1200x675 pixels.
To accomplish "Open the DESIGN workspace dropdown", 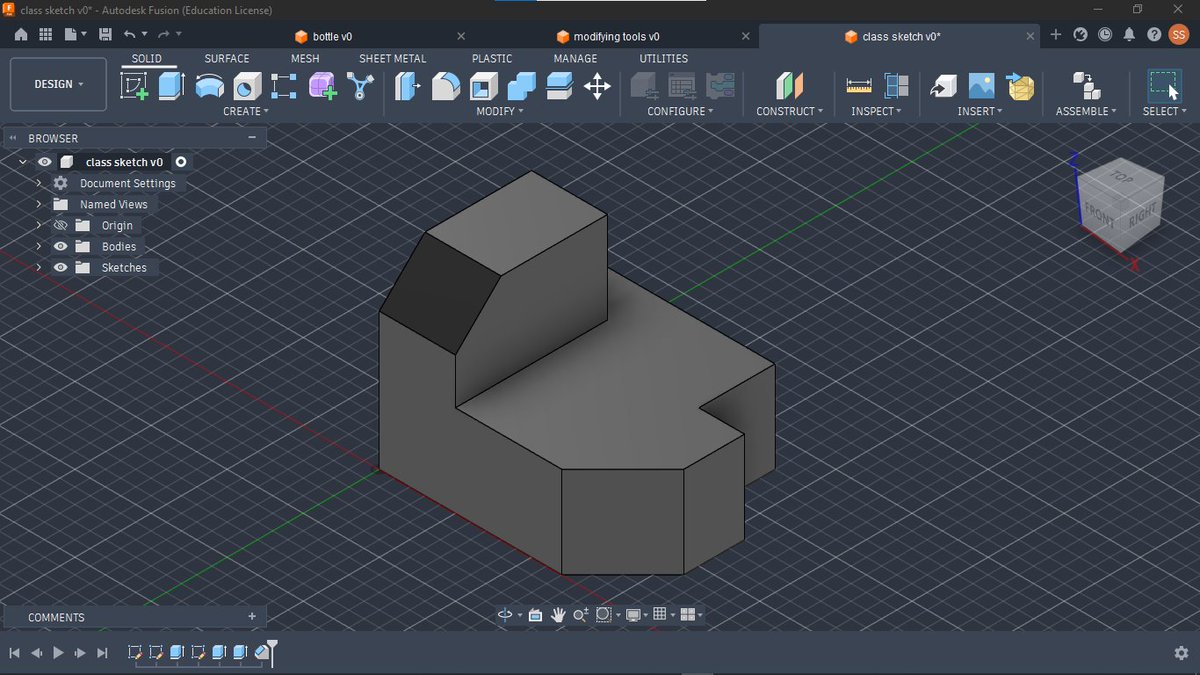I will (58, 84).
